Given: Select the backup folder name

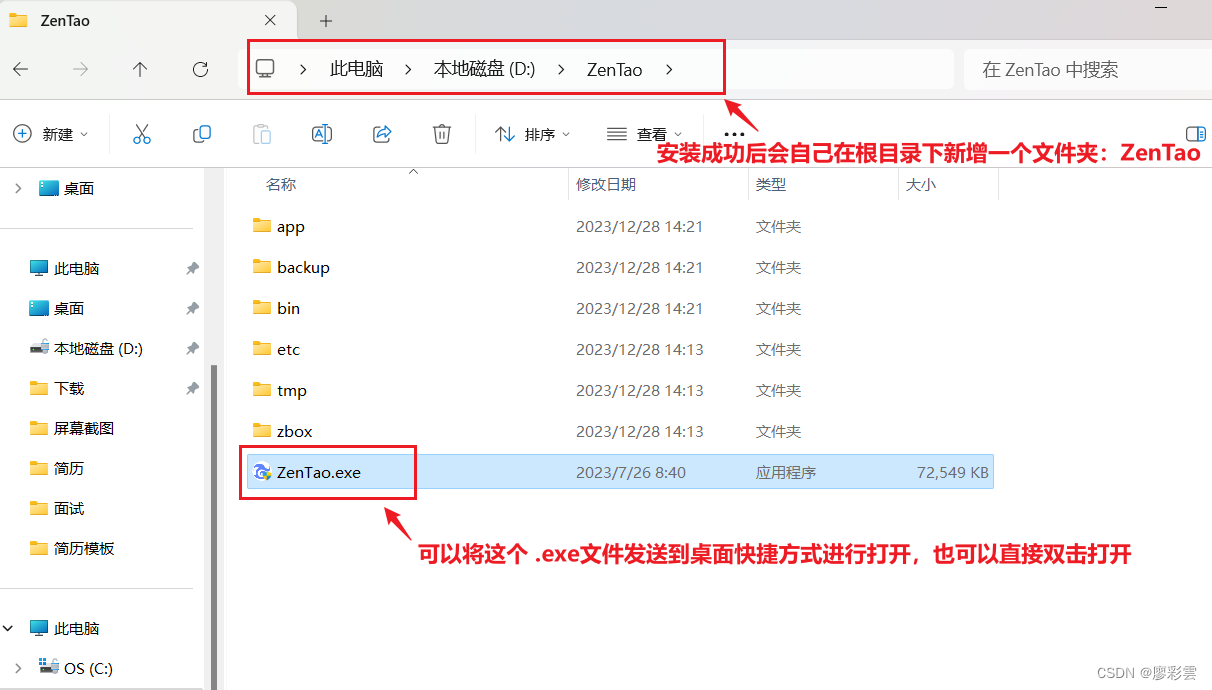Looking at the screenshot, I should pos(303,267).
